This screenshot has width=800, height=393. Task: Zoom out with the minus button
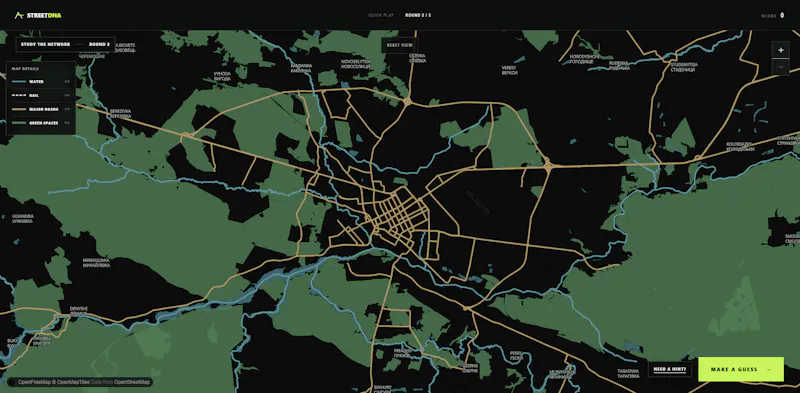(781, 67)
